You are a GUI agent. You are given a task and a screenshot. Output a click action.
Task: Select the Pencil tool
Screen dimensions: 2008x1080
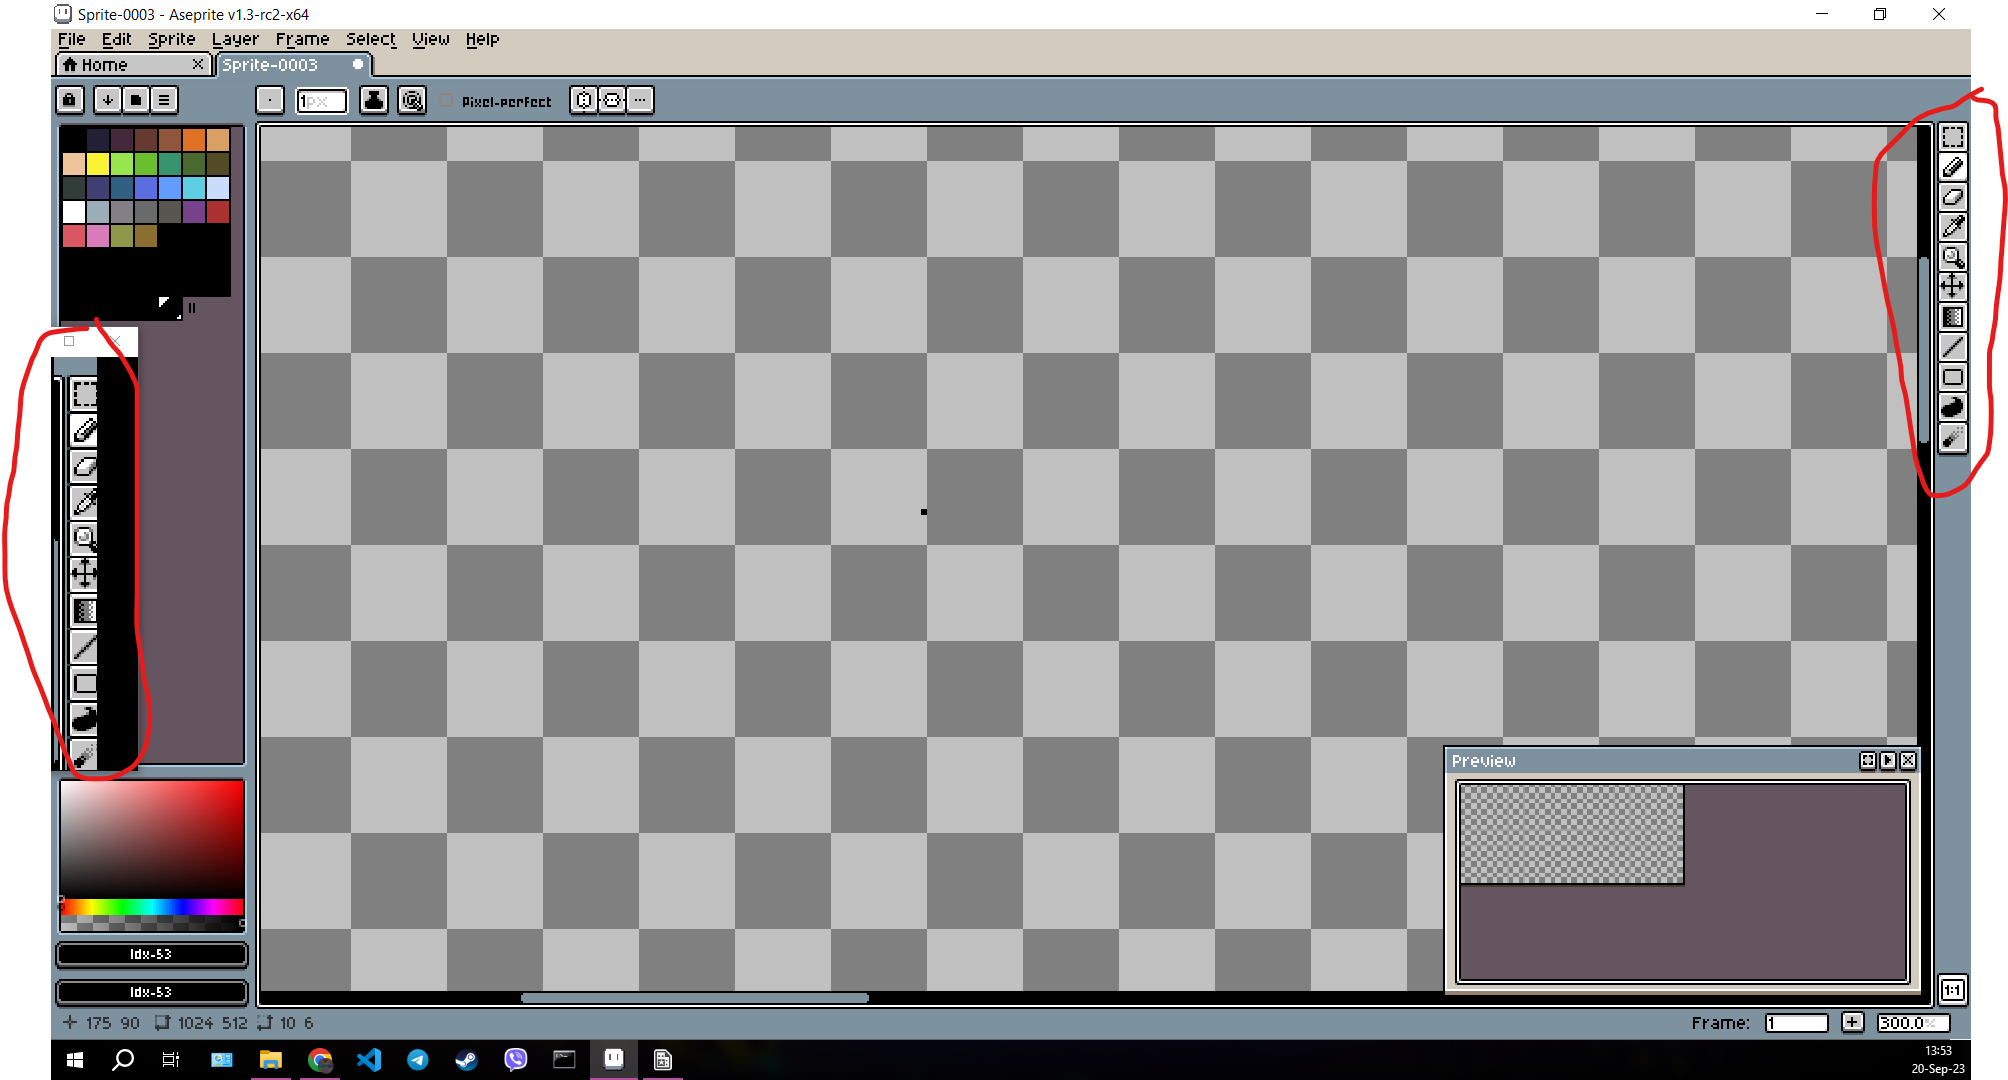[x=1953, y=167]
